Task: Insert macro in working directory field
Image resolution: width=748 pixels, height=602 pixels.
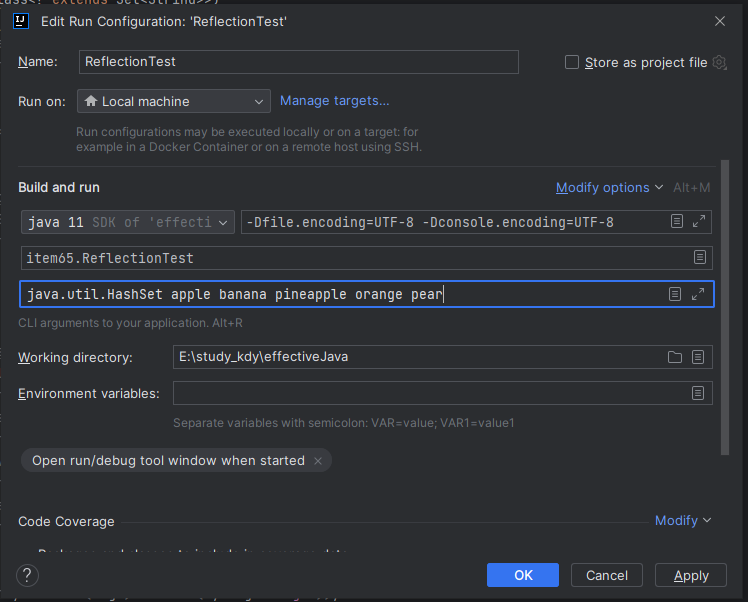Action: pos(698,357)
